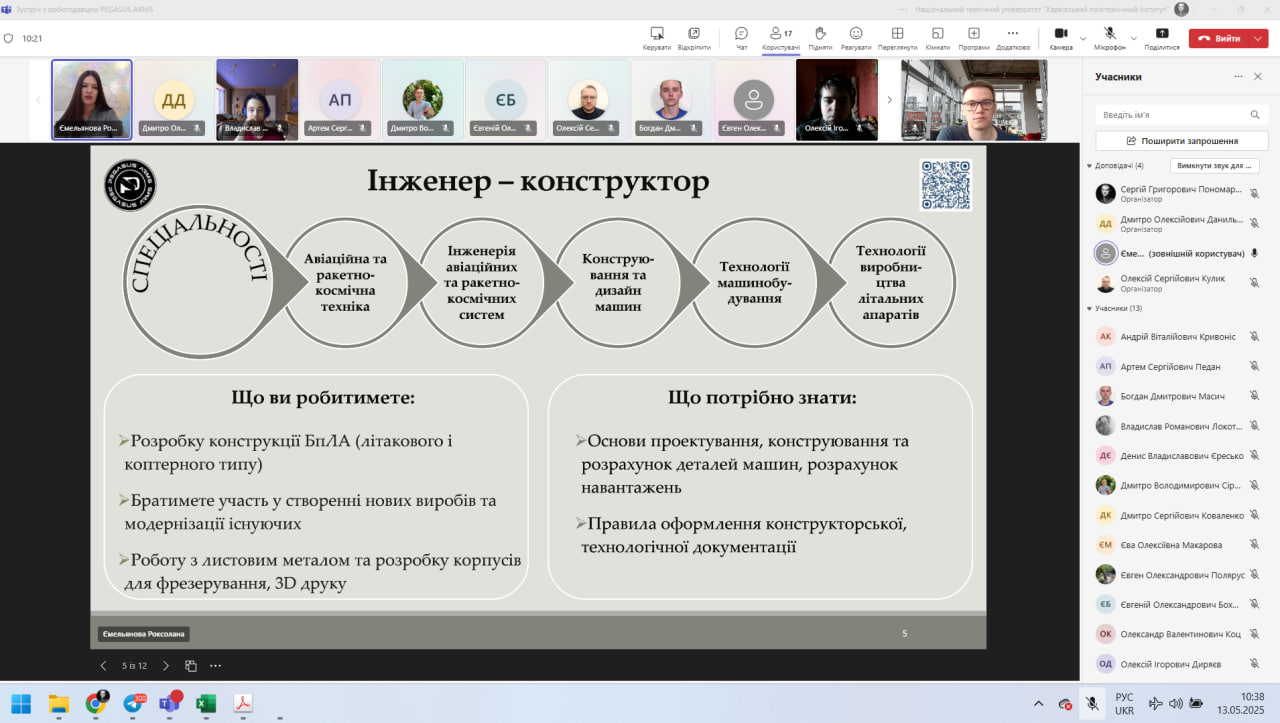Open the Додатково more actions menu
Viewport: 1280px width, 723px height.
(1013, 38)
